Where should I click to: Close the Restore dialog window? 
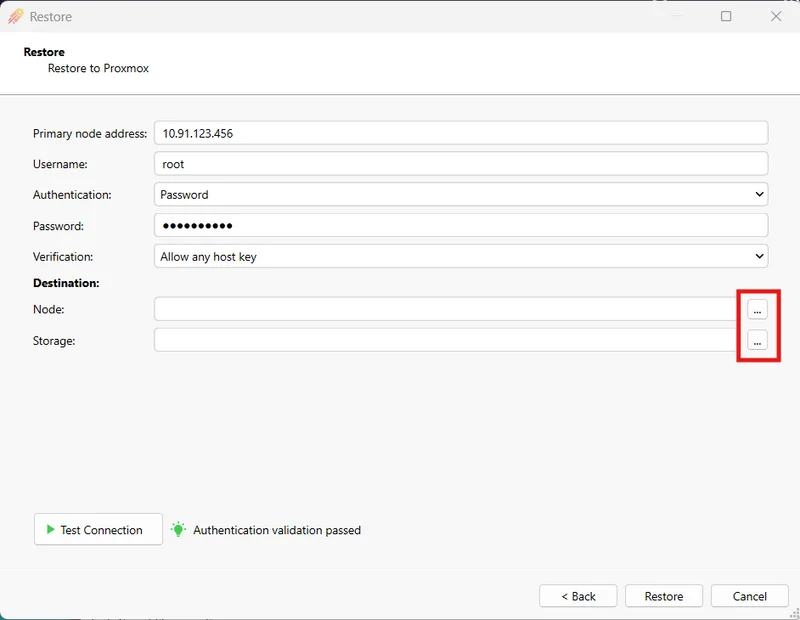tap(776, 16)
